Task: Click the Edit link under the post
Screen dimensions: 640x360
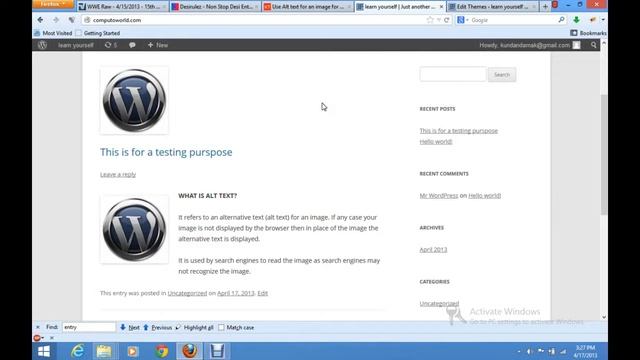Action: [x=262, y=293]
